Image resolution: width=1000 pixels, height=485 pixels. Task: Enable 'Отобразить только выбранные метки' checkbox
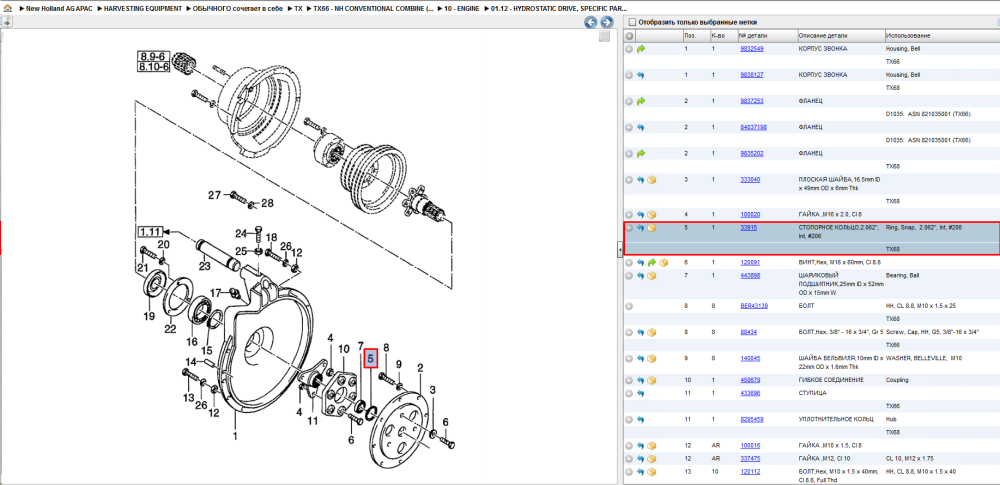point(632,22)
